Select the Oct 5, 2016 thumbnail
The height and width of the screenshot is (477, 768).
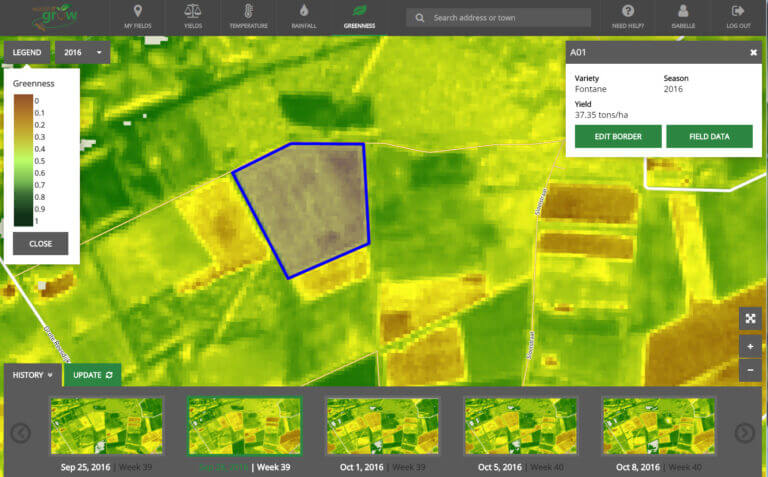click(520, 427)
